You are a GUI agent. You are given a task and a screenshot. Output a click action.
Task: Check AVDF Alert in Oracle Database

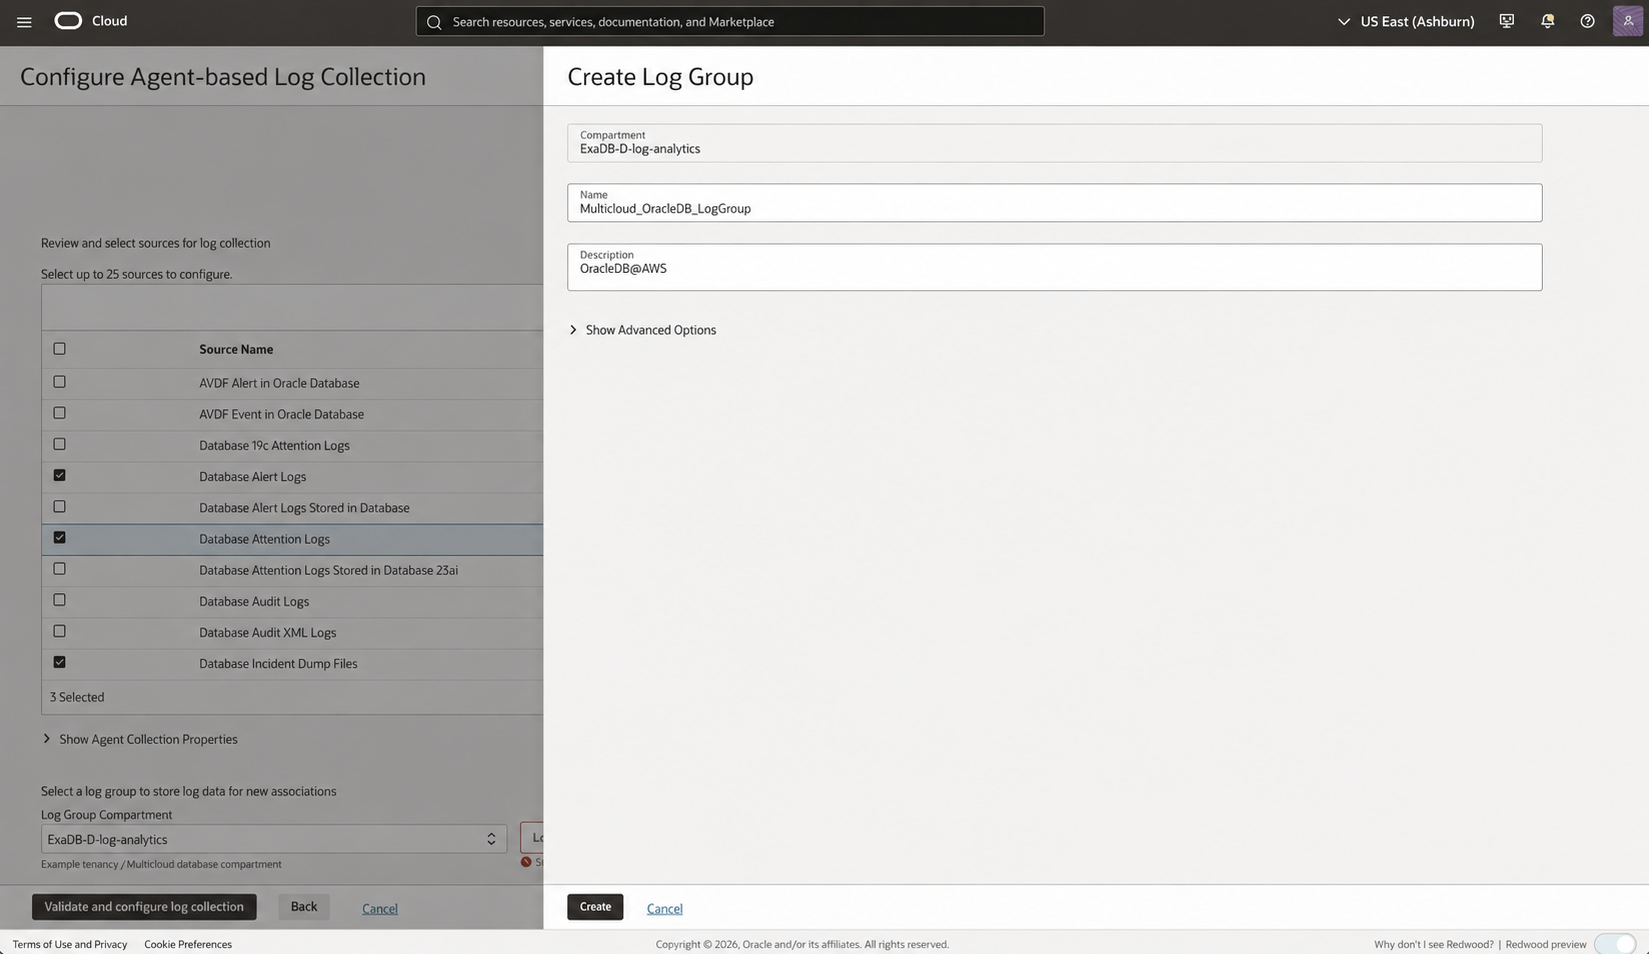tap(59, 382)
